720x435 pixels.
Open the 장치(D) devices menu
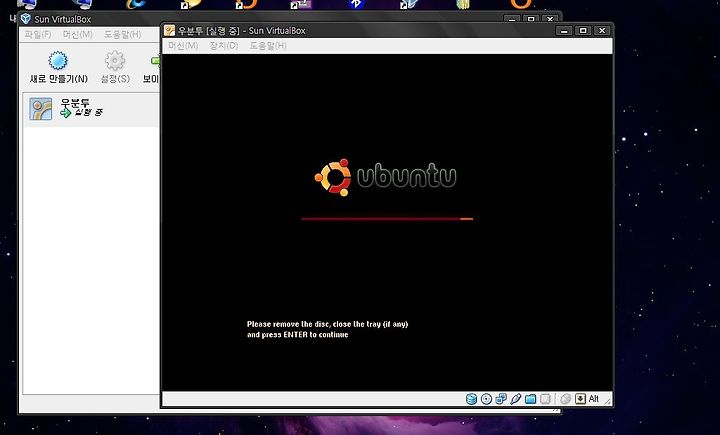[x=224, y=45]
